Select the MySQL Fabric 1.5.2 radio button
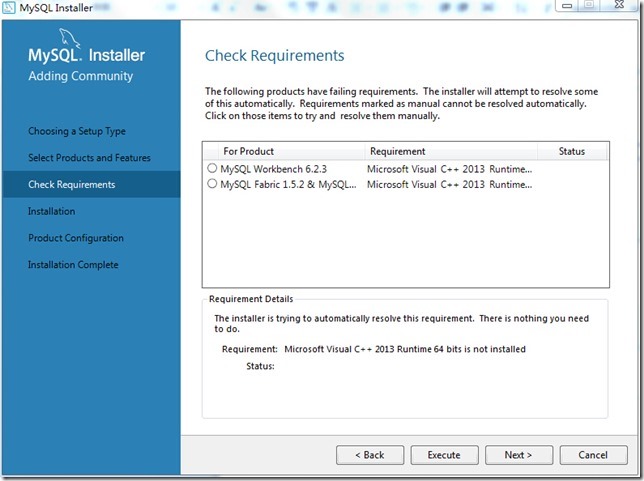Screen dimensions: 644x481 click(x=212, y=184)
